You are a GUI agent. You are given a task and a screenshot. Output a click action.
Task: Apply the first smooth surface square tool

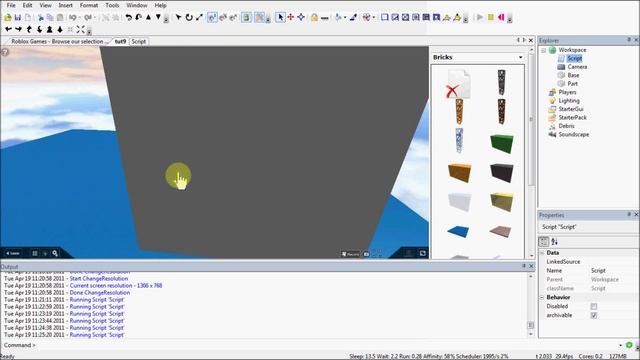[384, 18]
